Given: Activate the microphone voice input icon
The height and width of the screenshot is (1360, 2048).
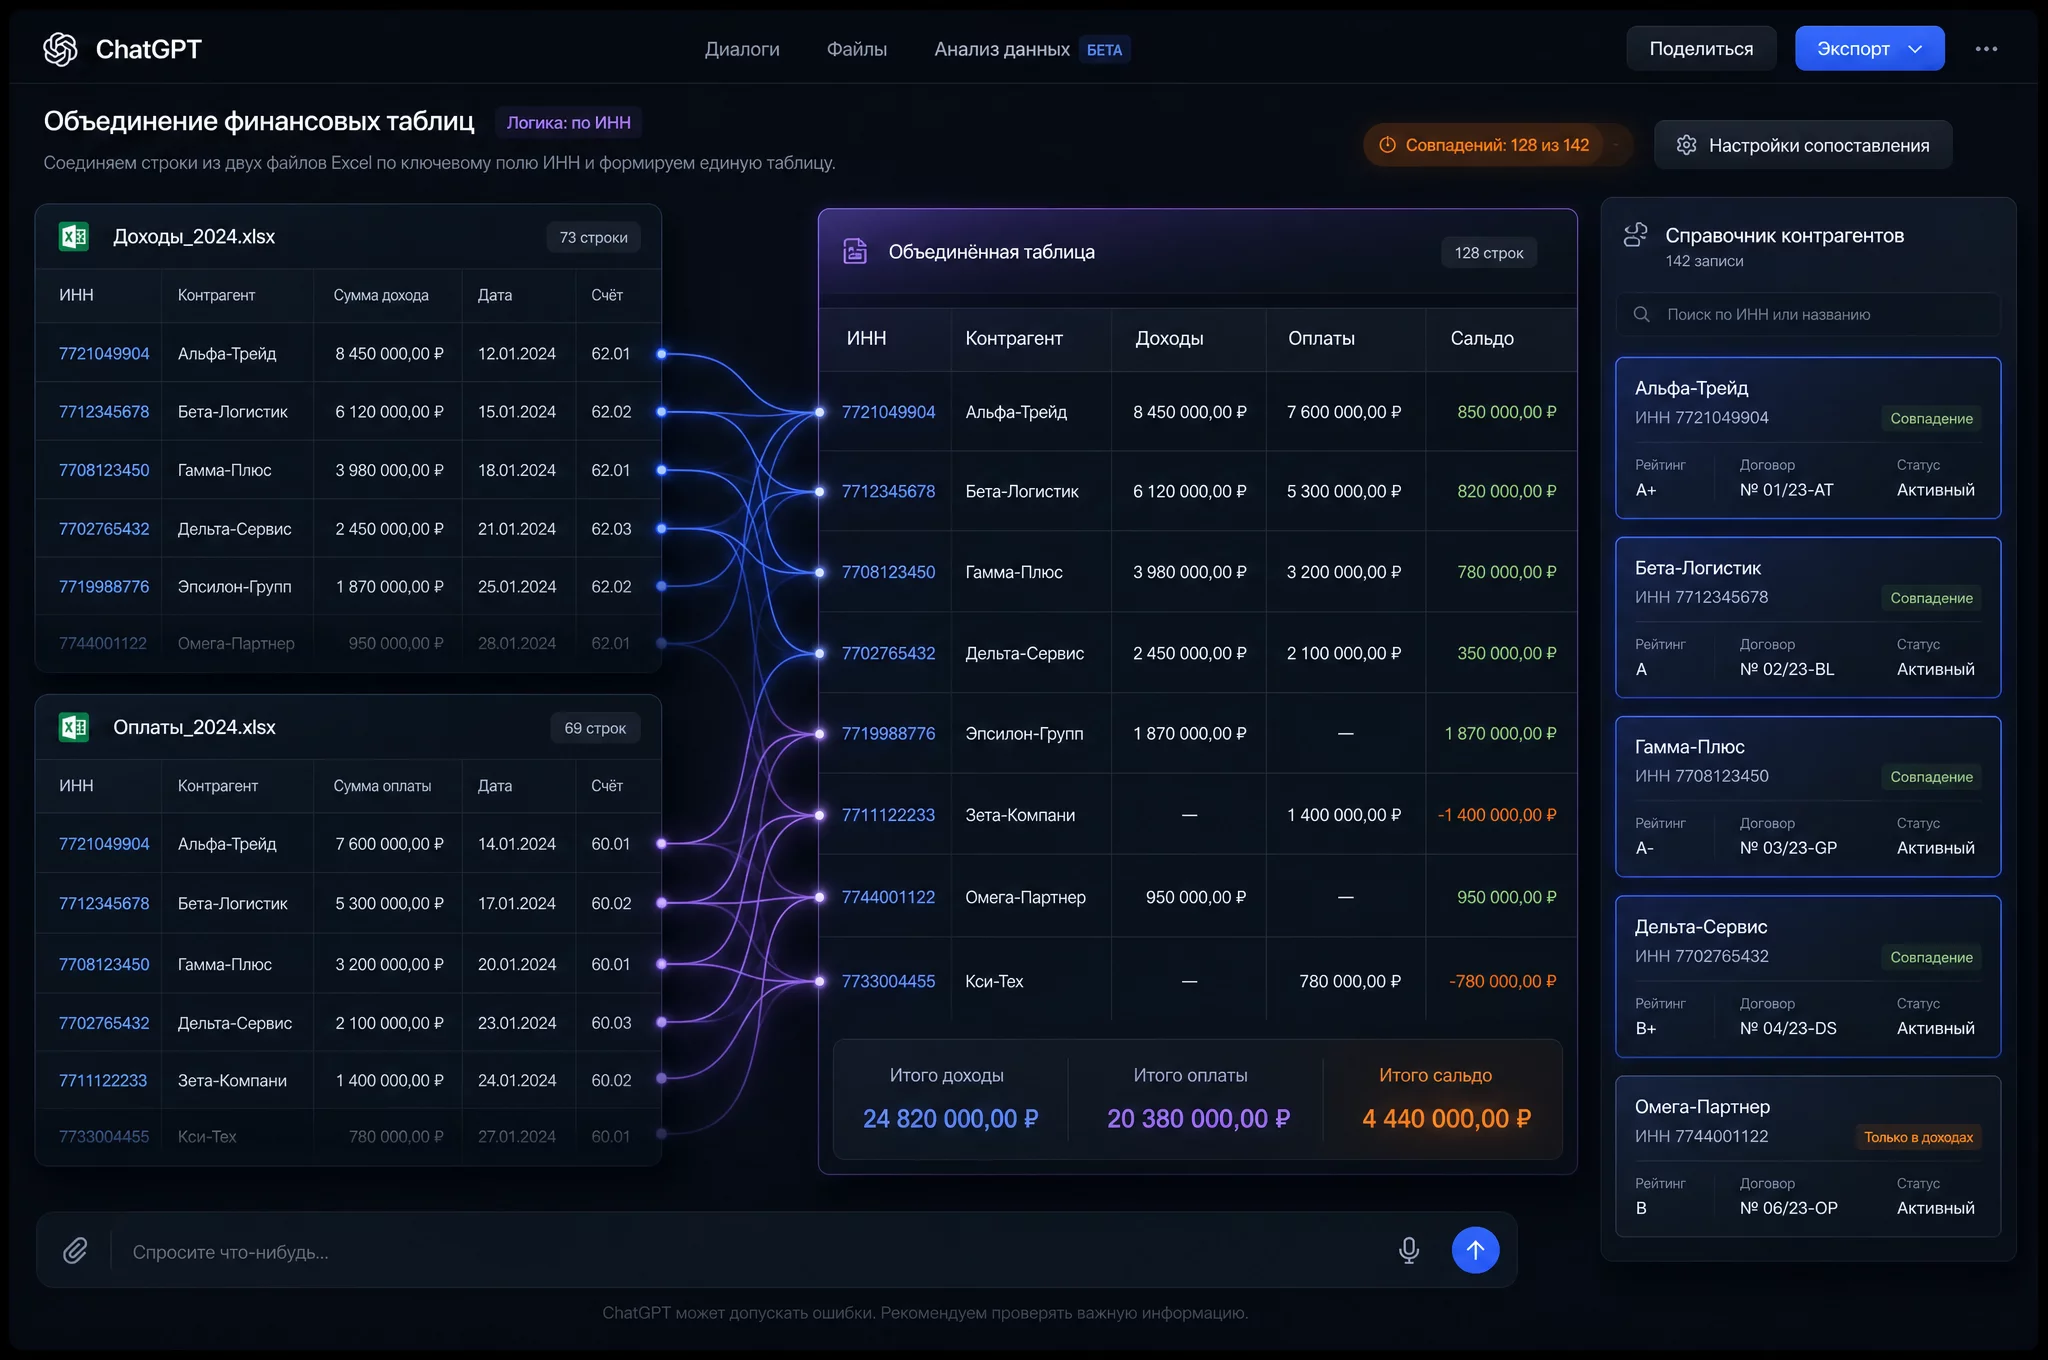Looking at the screenshot, I should 1409,1250.
